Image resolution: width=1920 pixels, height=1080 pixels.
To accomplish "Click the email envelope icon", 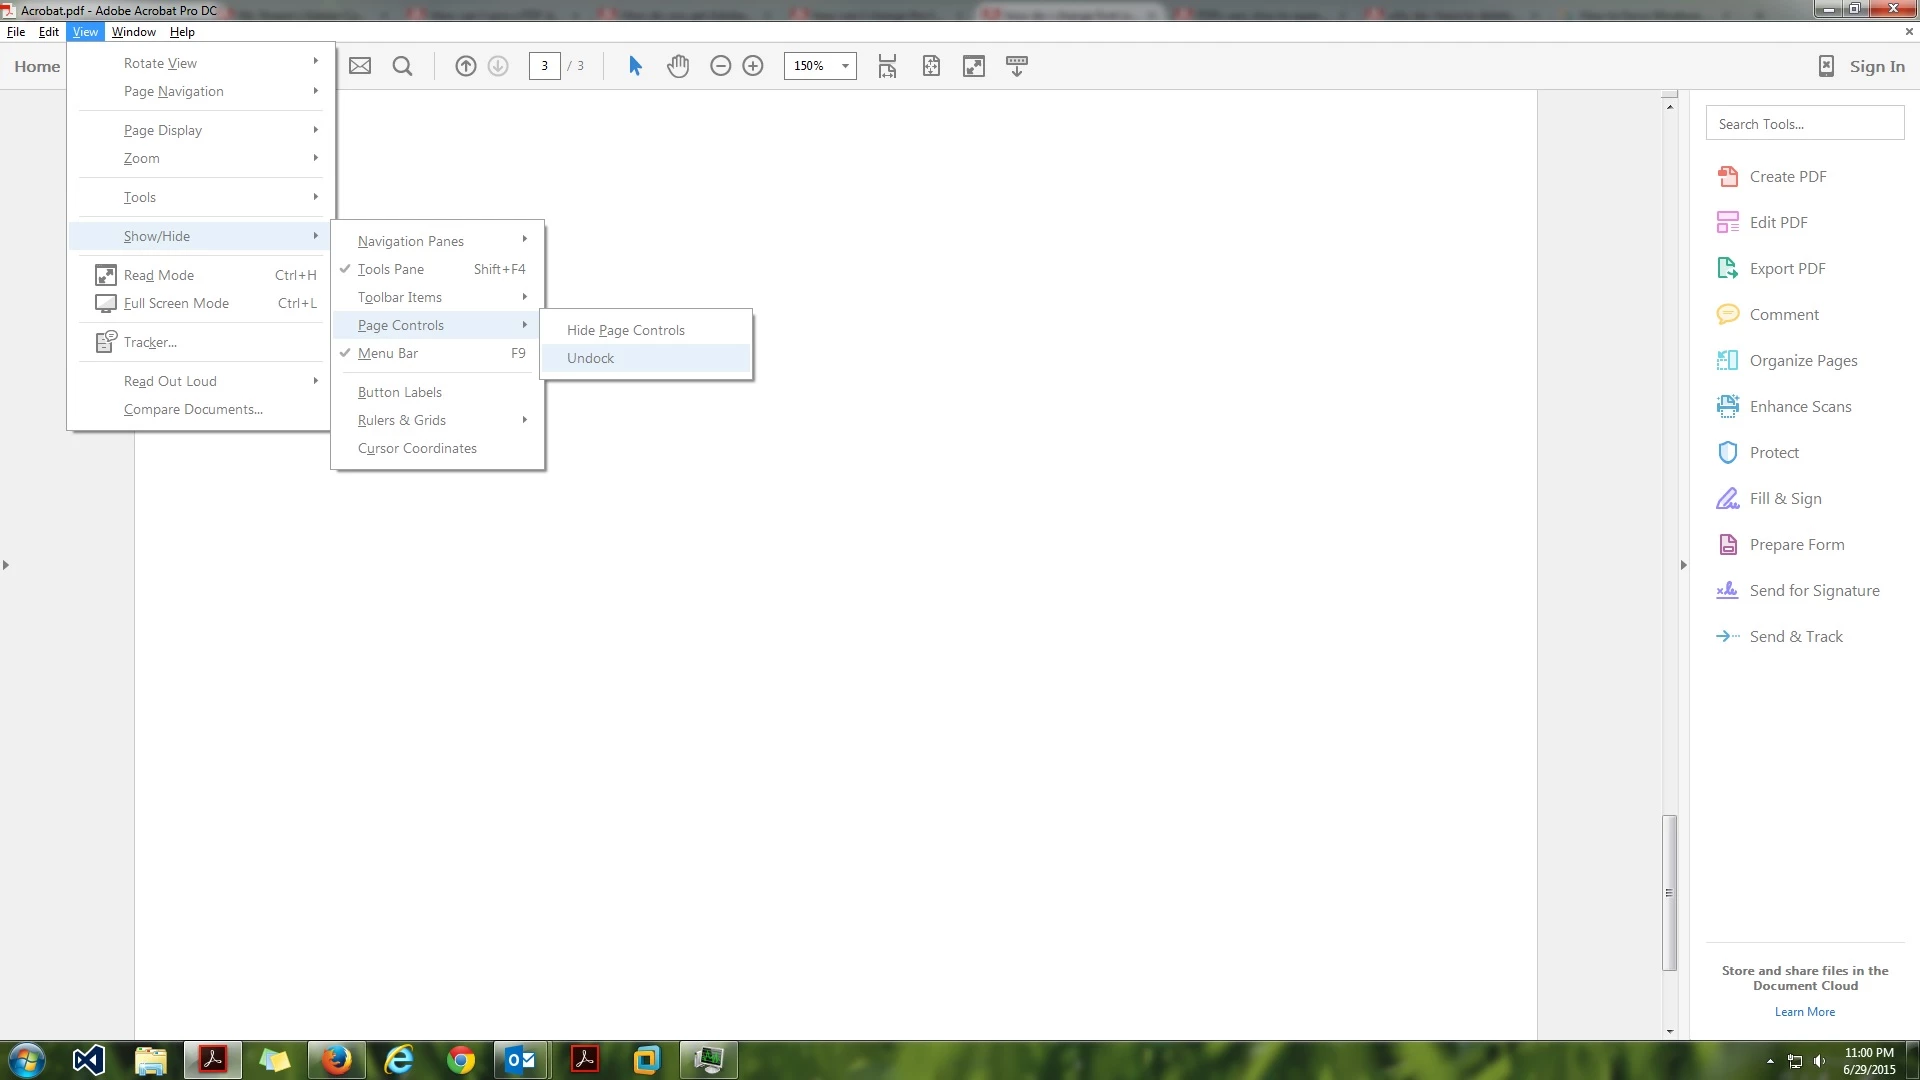I will coord(360,66).
